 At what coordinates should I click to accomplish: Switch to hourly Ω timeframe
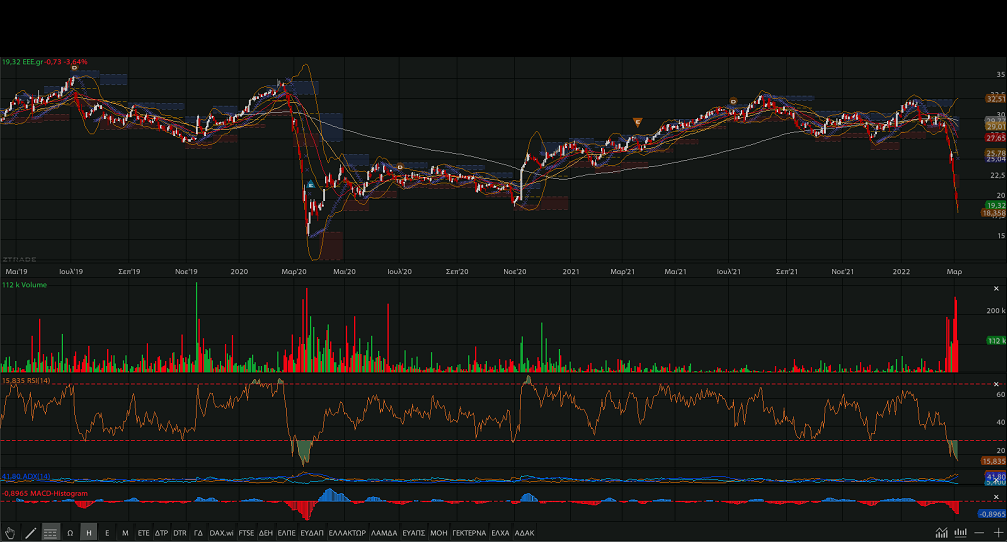click(x=70, y=533)
